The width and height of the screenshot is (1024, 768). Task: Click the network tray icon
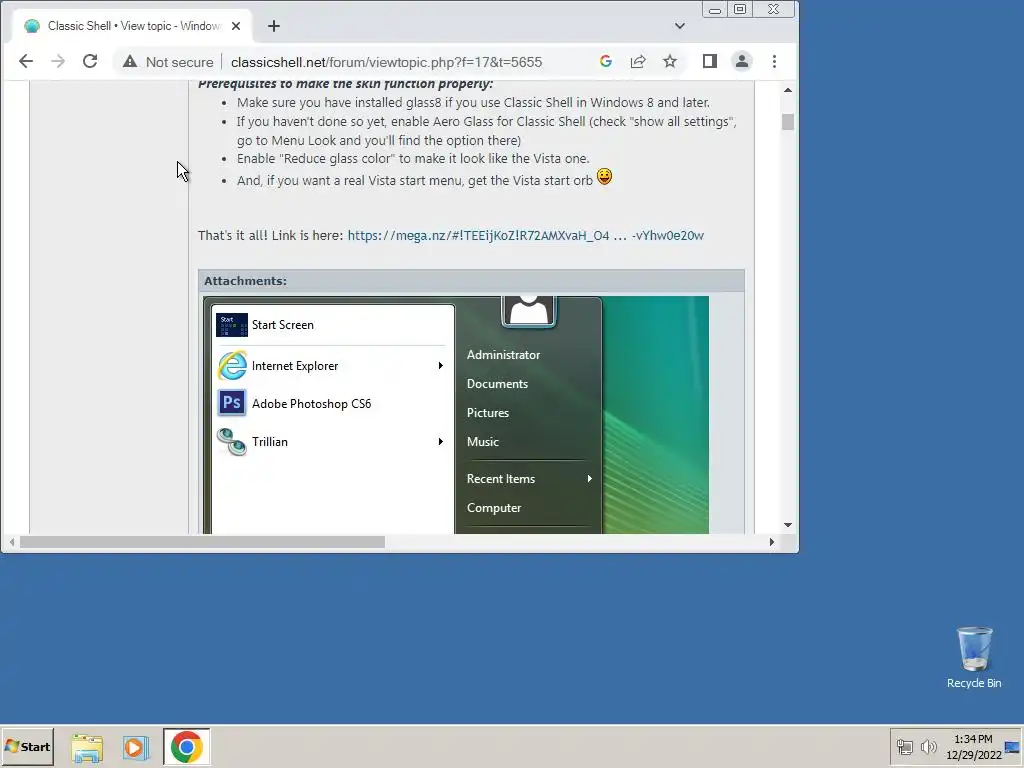[x=904, y=746]
